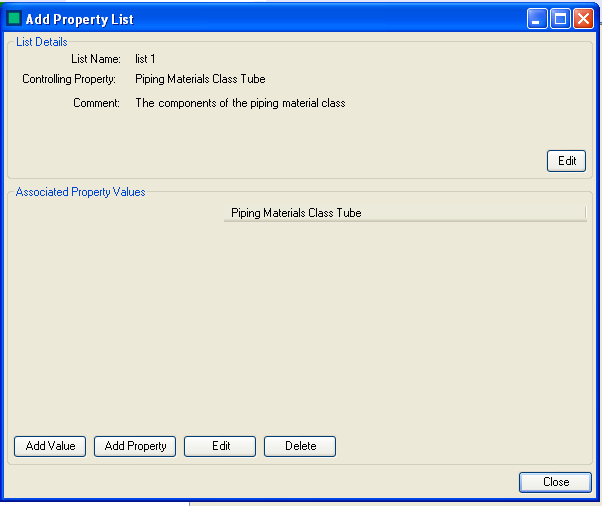Click the Controlling Property value text
The height and width of the screenshot is (506, 602).
[x=200, y=79]
